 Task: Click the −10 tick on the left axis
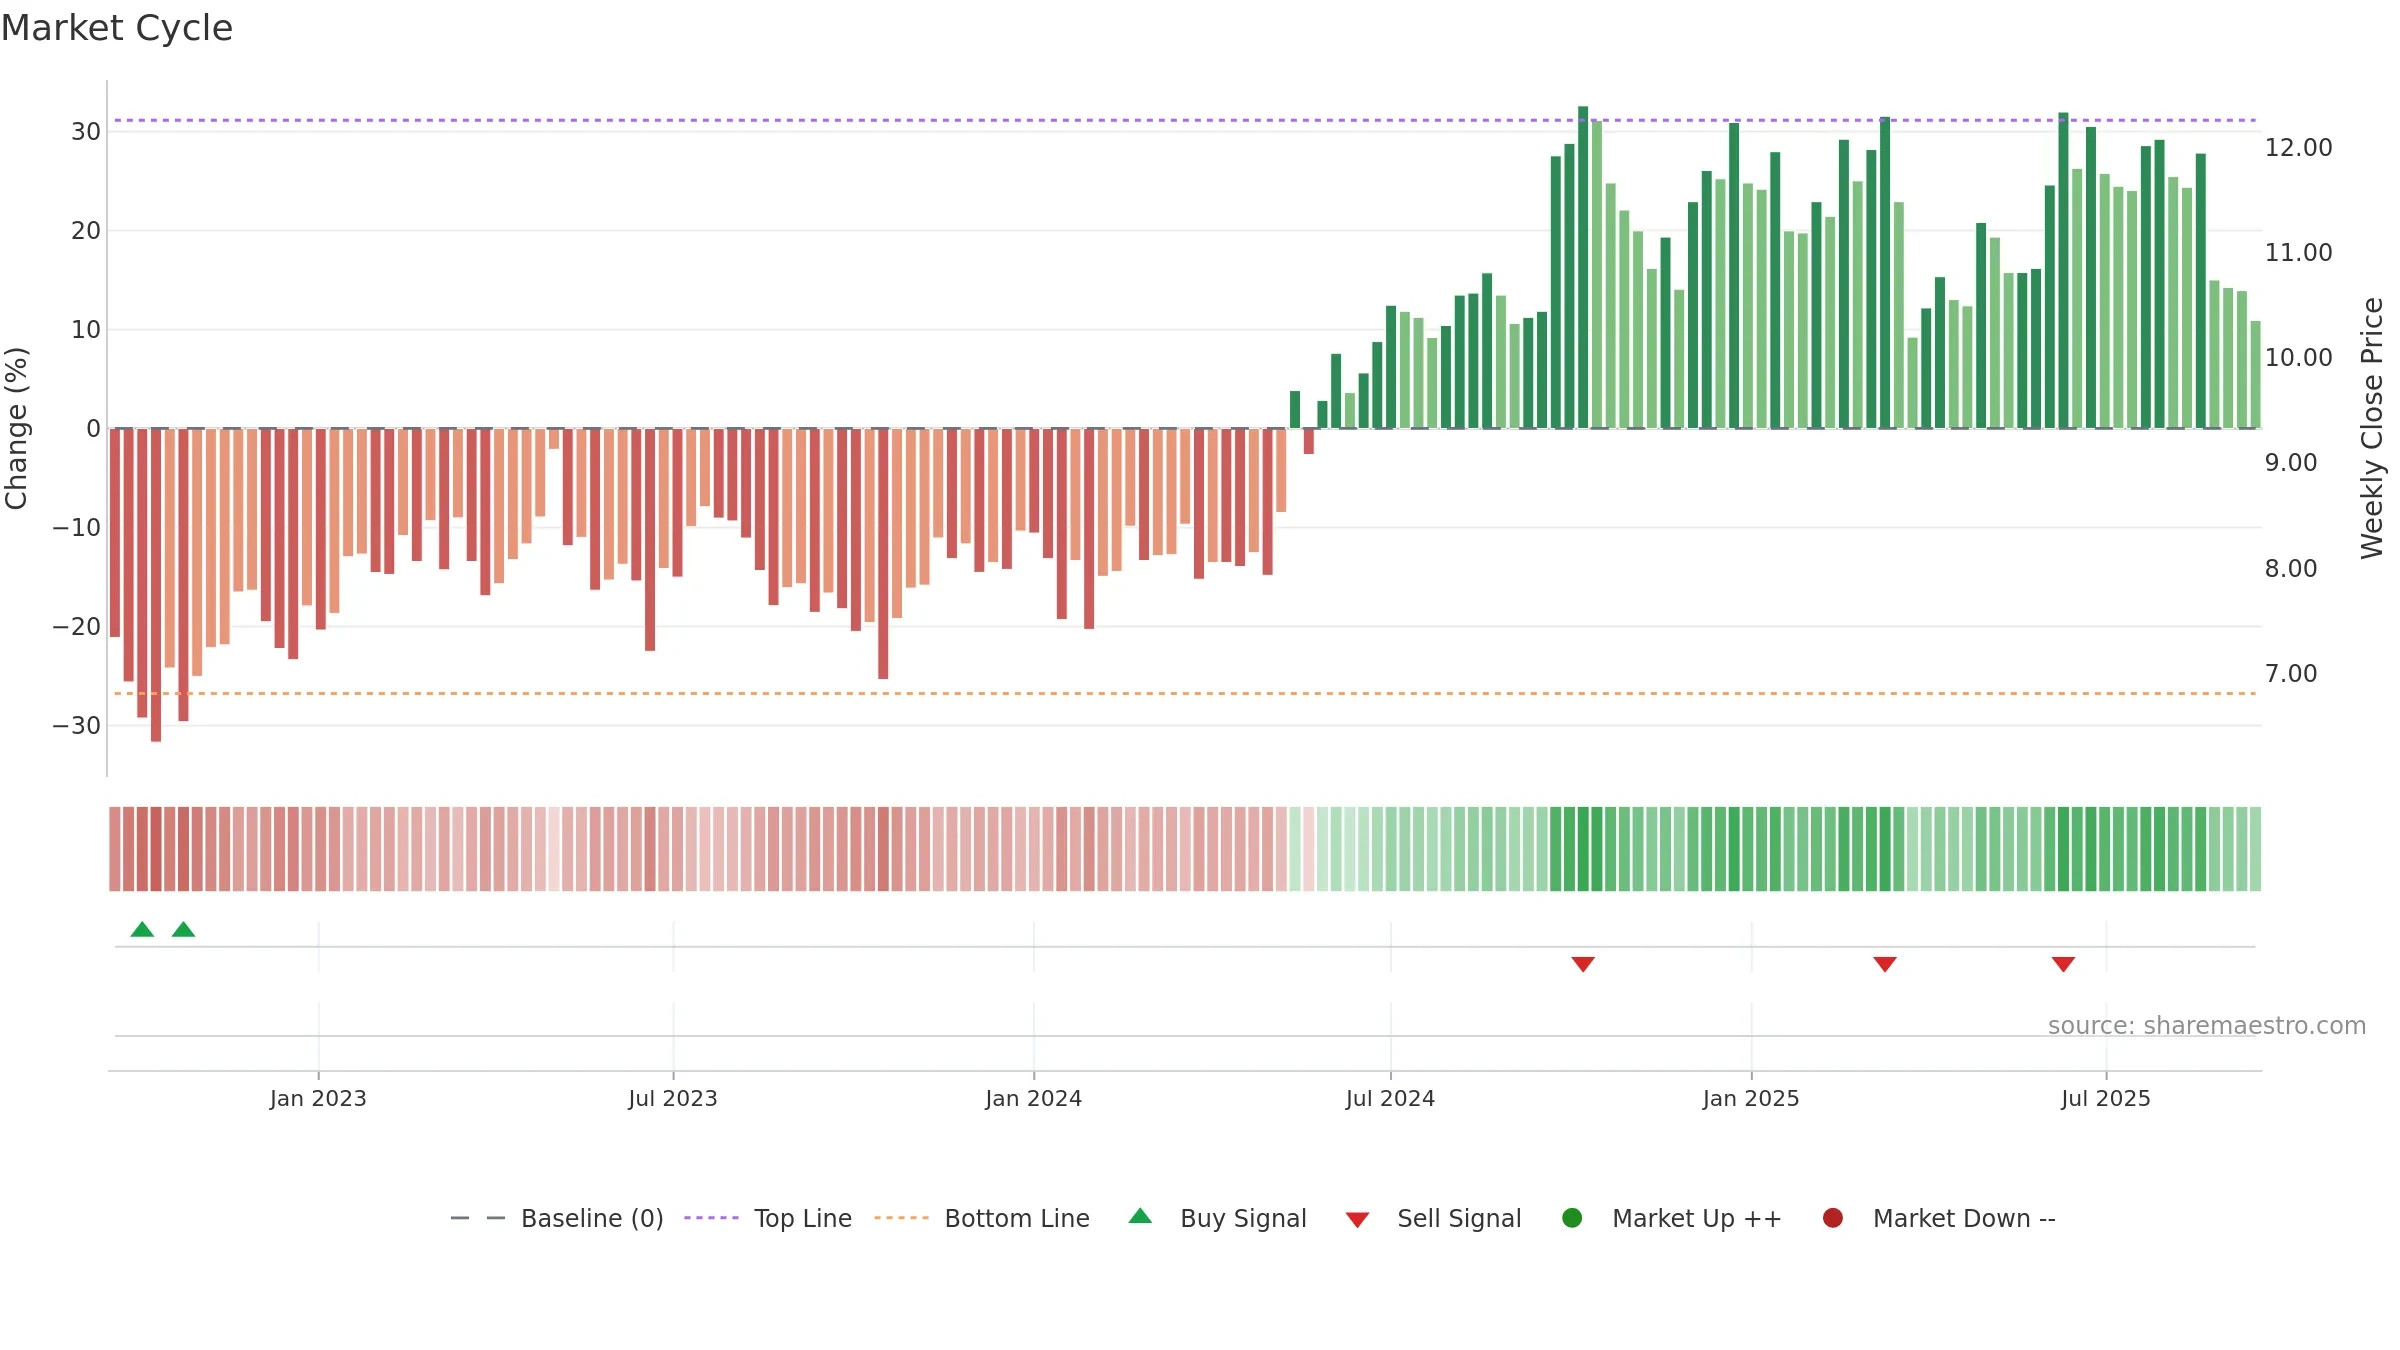(x=77, y=528)
